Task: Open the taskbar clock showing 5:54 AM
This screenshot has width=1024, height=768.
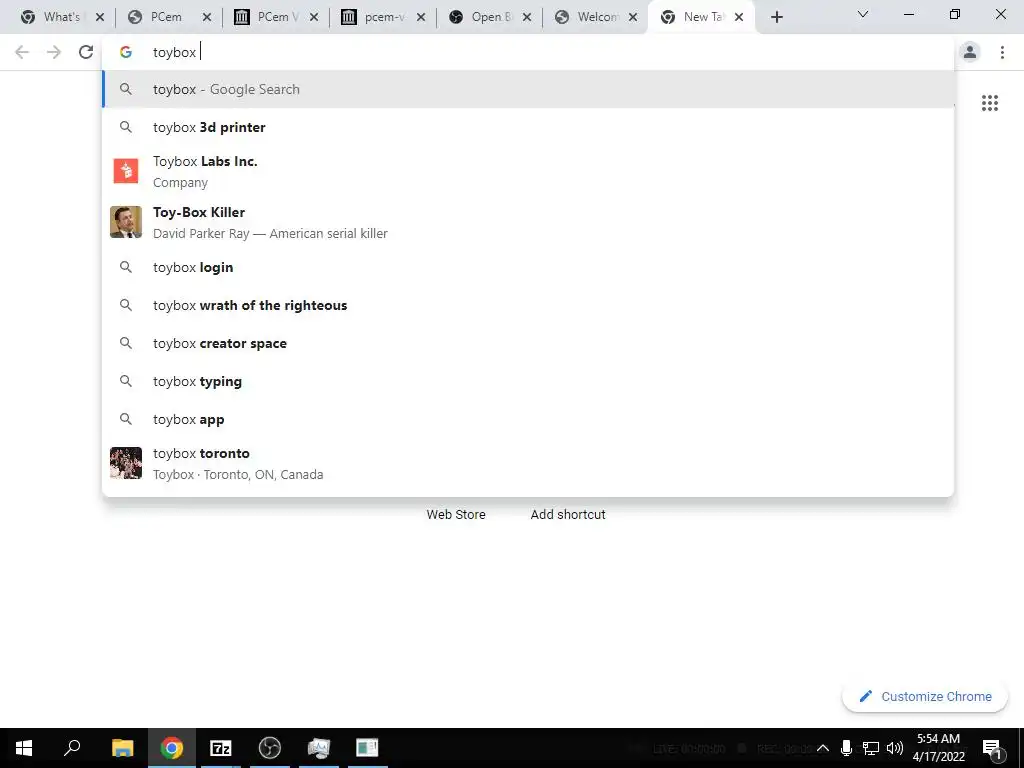Action: pyautogui.click(x=938, y=748)
